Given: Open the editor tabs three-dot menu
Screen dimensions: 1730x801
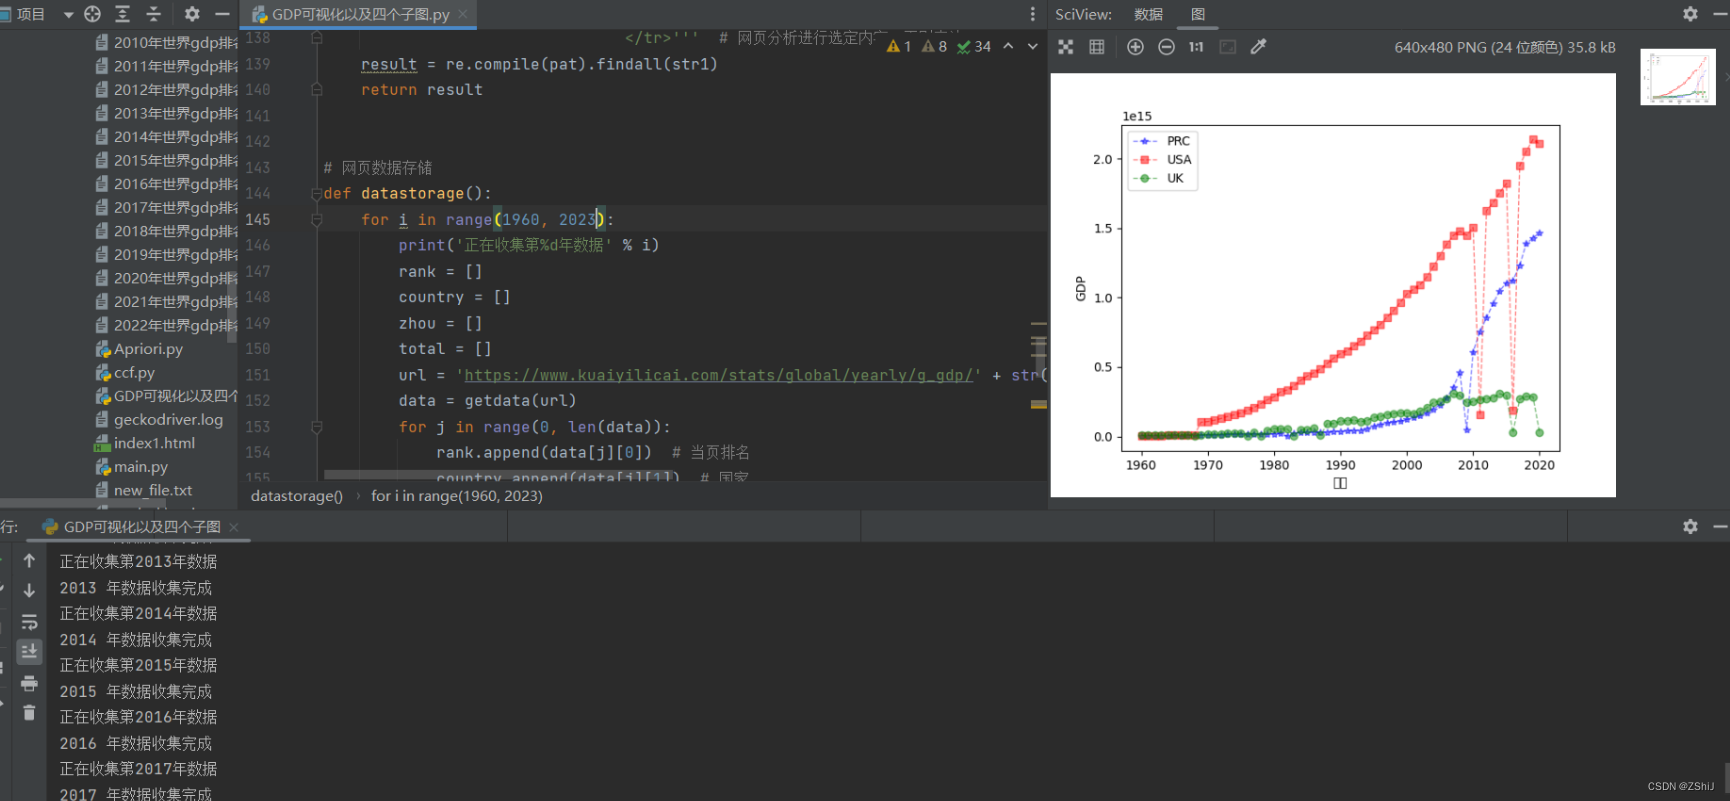Looking at the screenshot, I should [x=1032, y=14].
